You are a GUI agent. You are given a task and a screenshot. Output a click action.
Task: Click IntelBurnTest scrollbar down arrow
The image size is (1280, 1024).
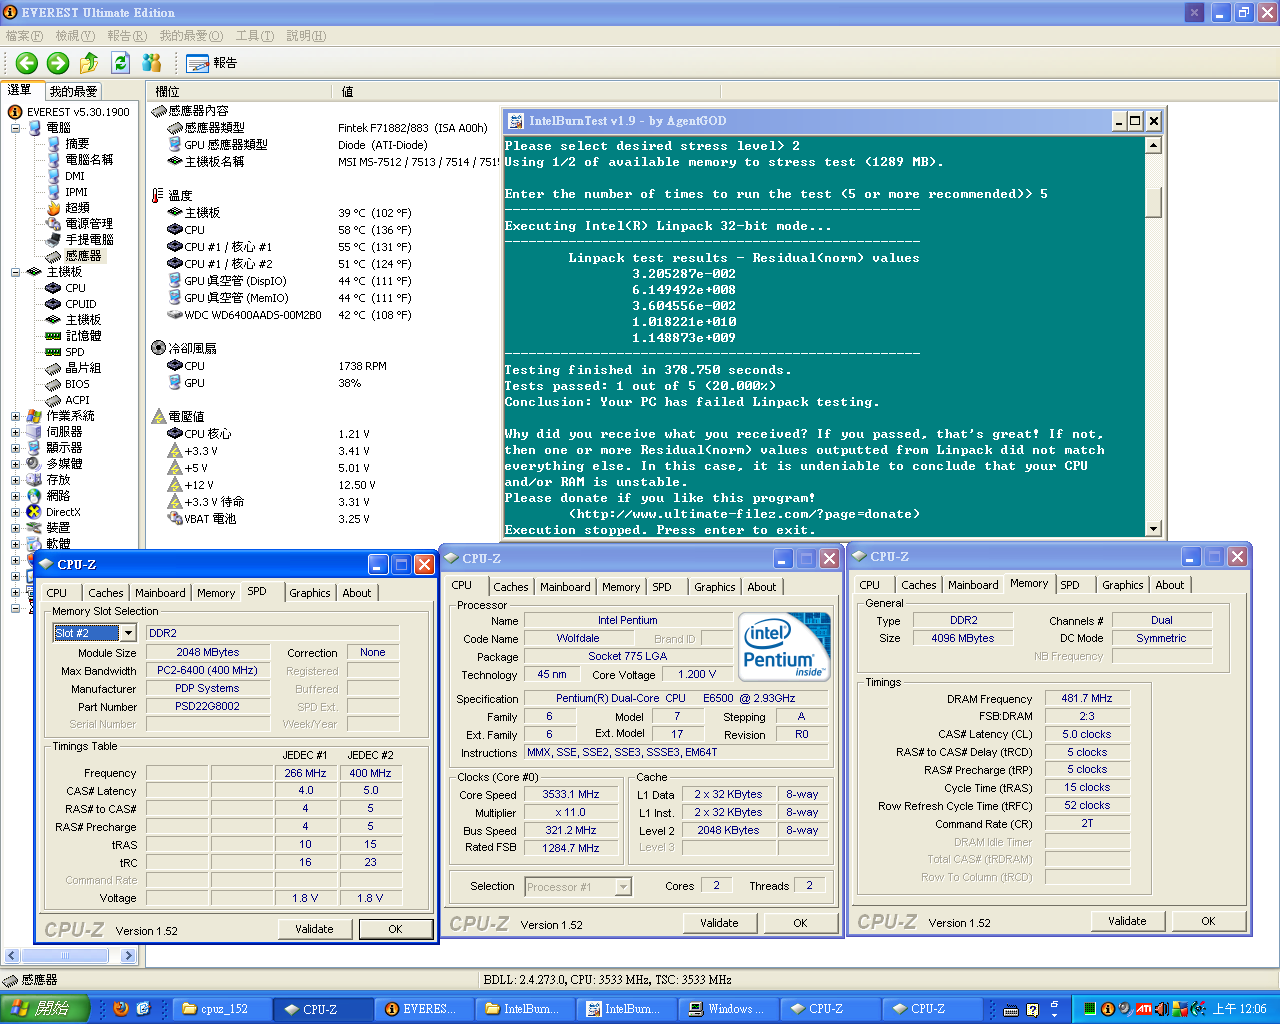pos(1153,529)
